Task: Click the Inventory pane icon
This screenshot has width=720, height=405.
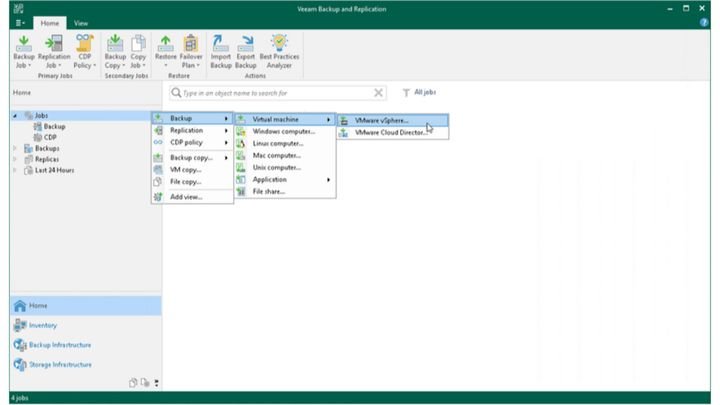Action: [20, 325]
